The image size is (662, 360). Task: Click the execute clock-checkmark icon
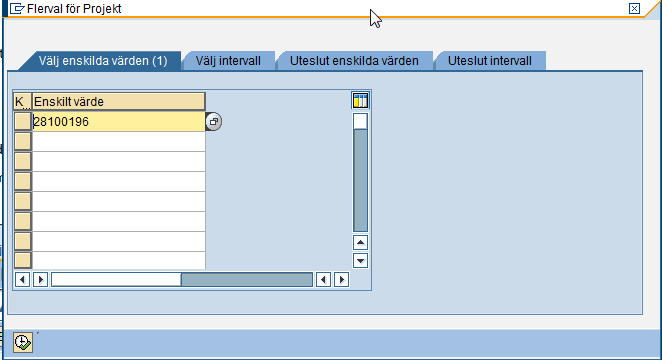[23, 342]
